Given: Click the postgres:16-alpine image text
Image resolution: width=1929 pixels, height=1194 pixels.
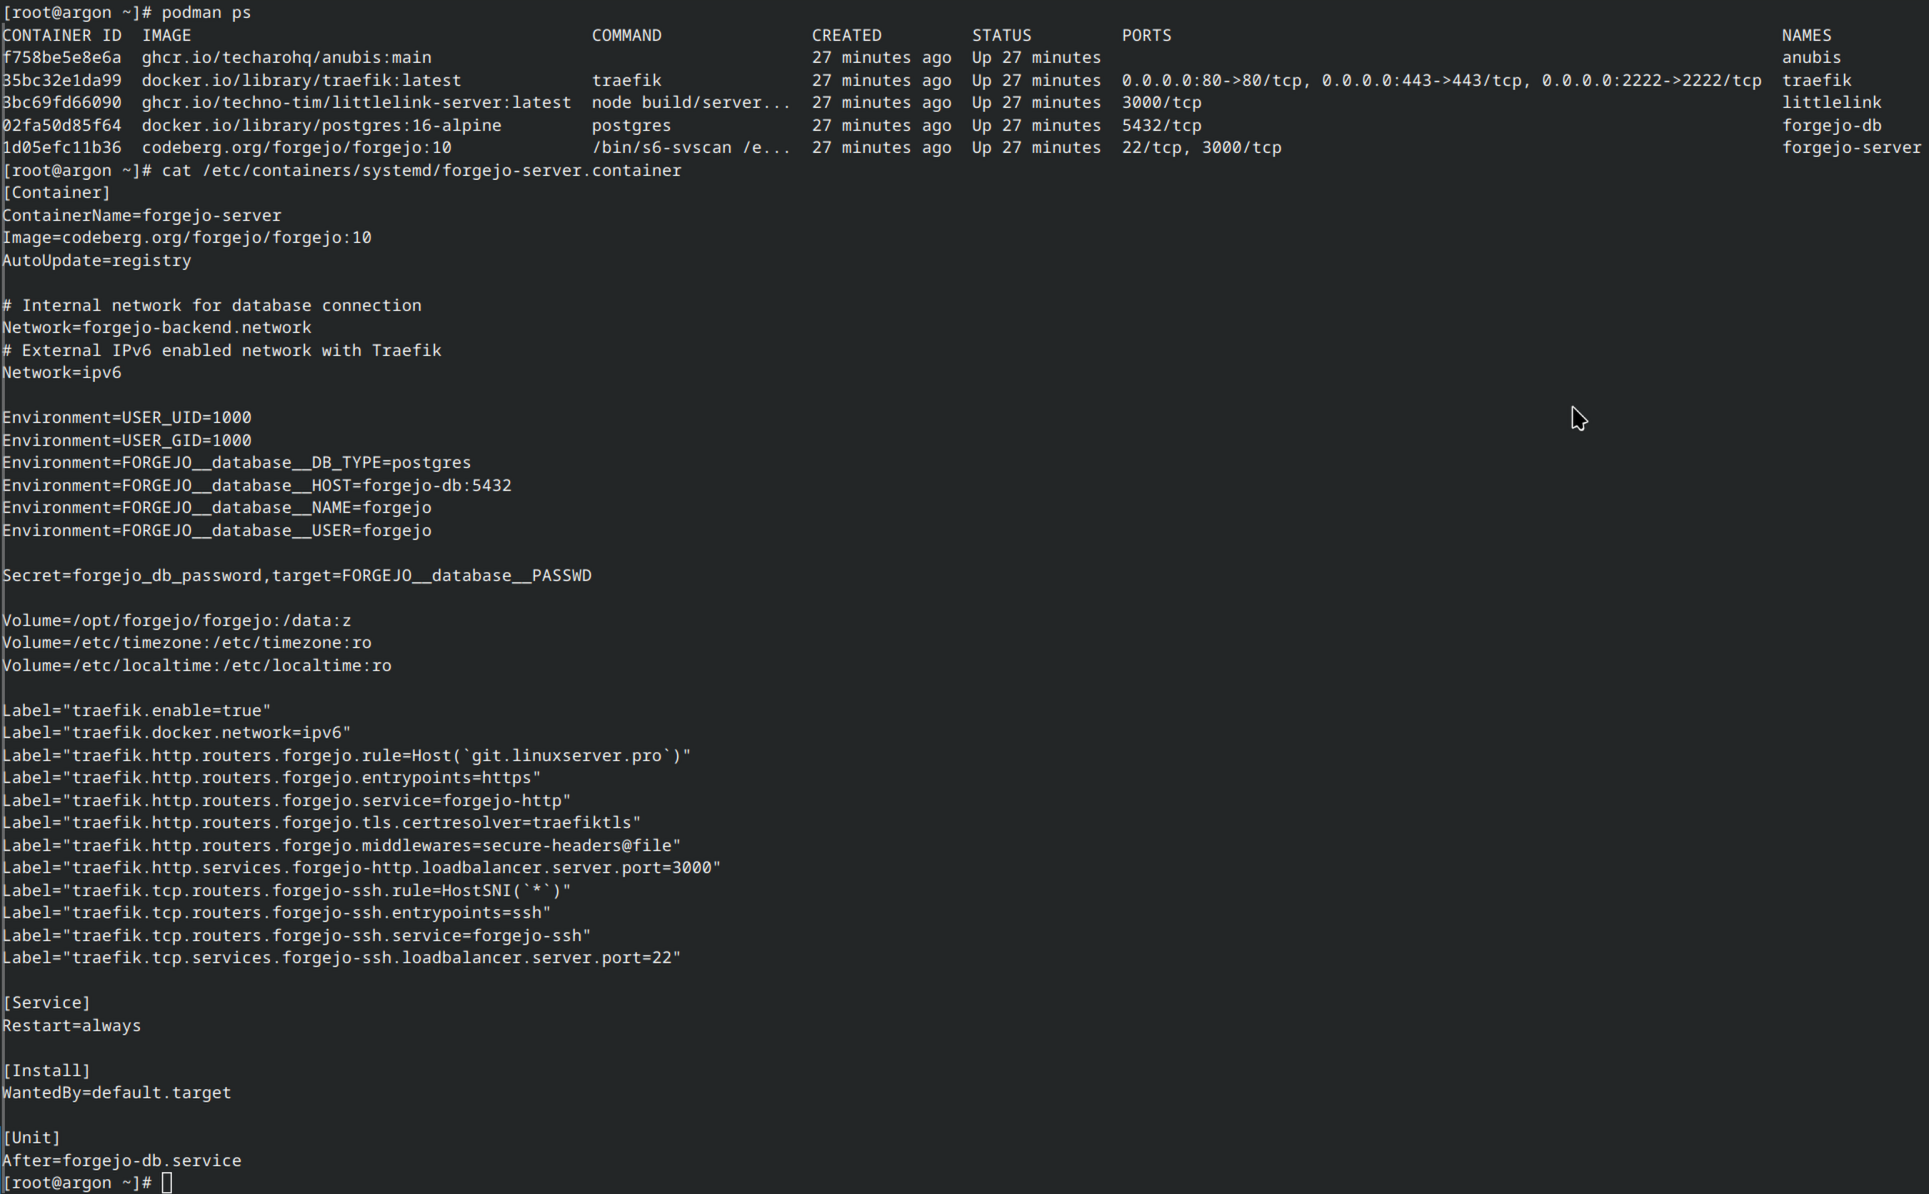Looking at the screenshot, I should (x=321, y=126).
